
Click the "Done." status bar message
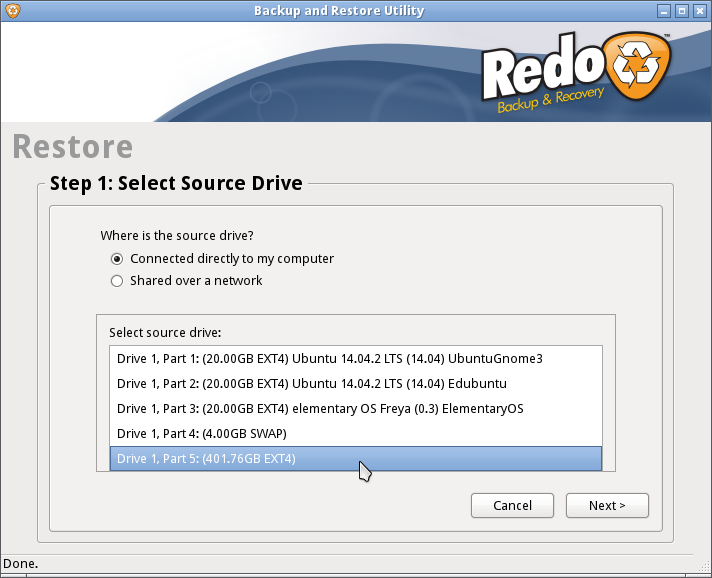[x=20, y=564]
